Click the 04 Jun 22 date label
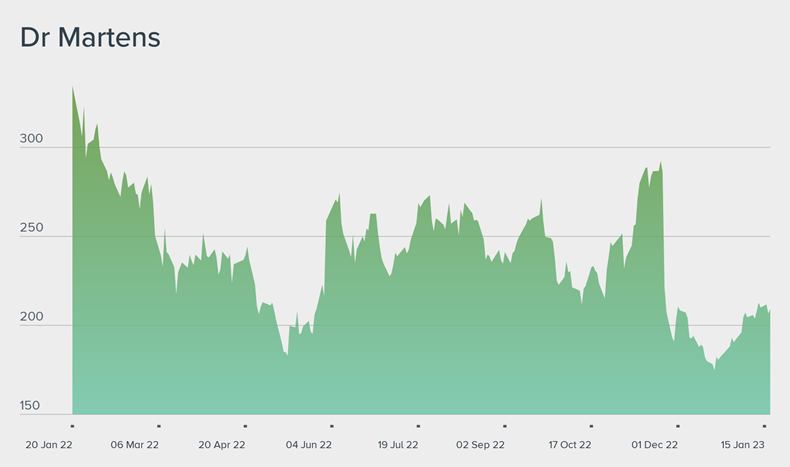 coord(309,444)
